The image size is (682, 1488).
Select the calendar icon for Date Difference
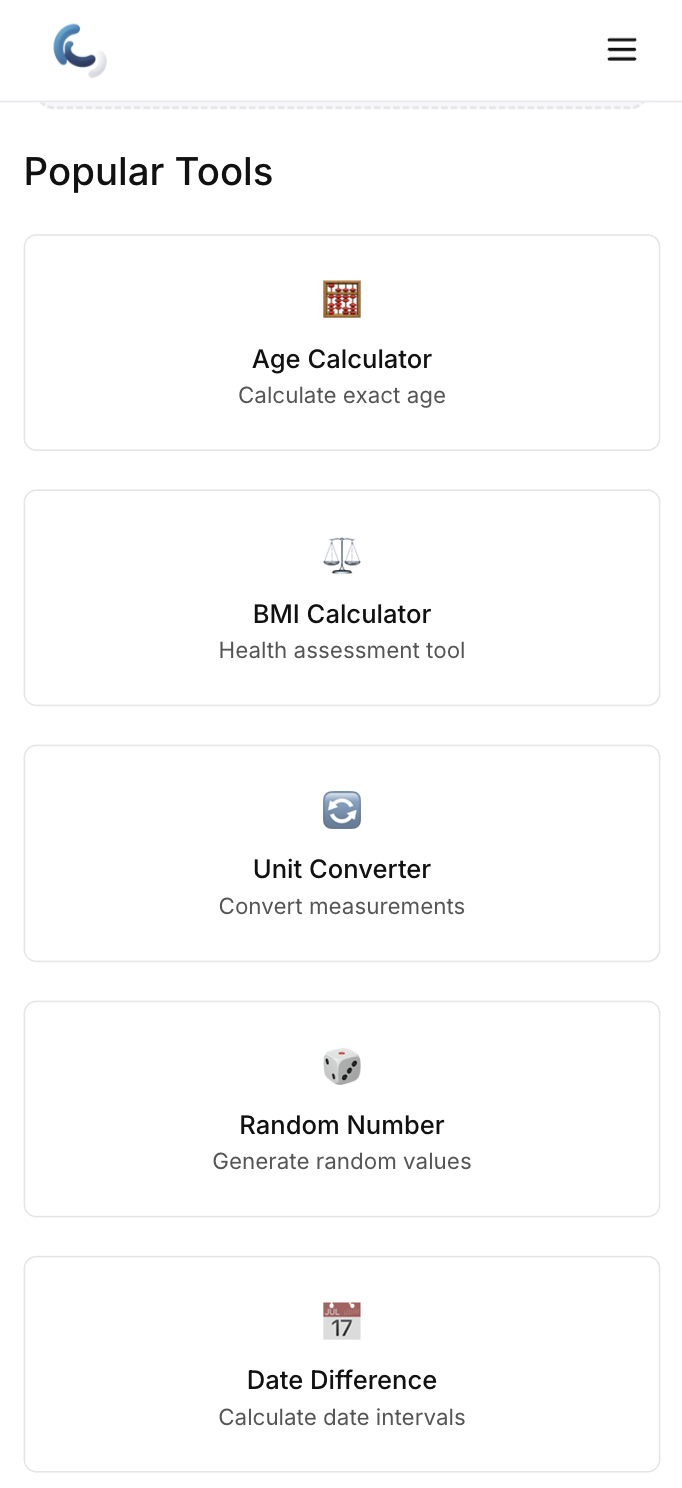point(342,1321)
